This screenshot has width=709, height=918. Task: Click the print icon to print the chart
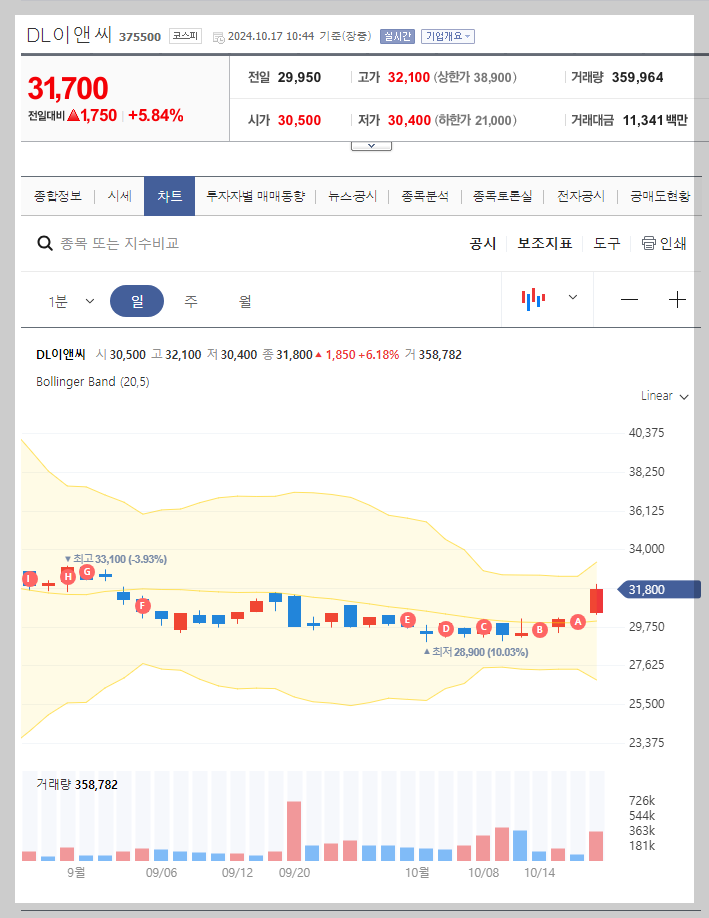[x=649, y=242]
